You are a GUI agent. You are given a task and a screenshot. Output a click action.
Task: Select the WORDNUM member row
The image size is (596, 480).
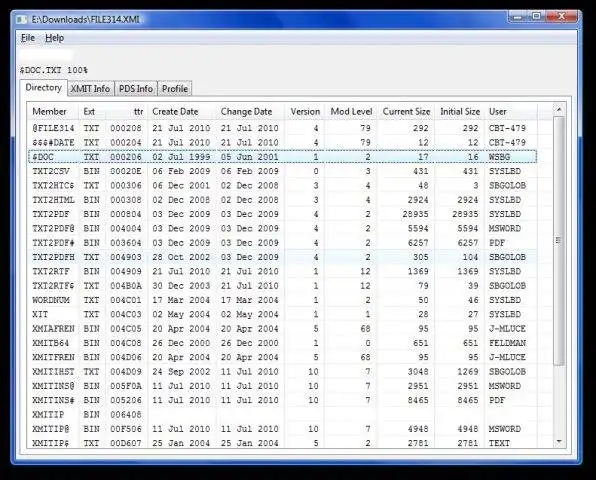tap(282, 300)
